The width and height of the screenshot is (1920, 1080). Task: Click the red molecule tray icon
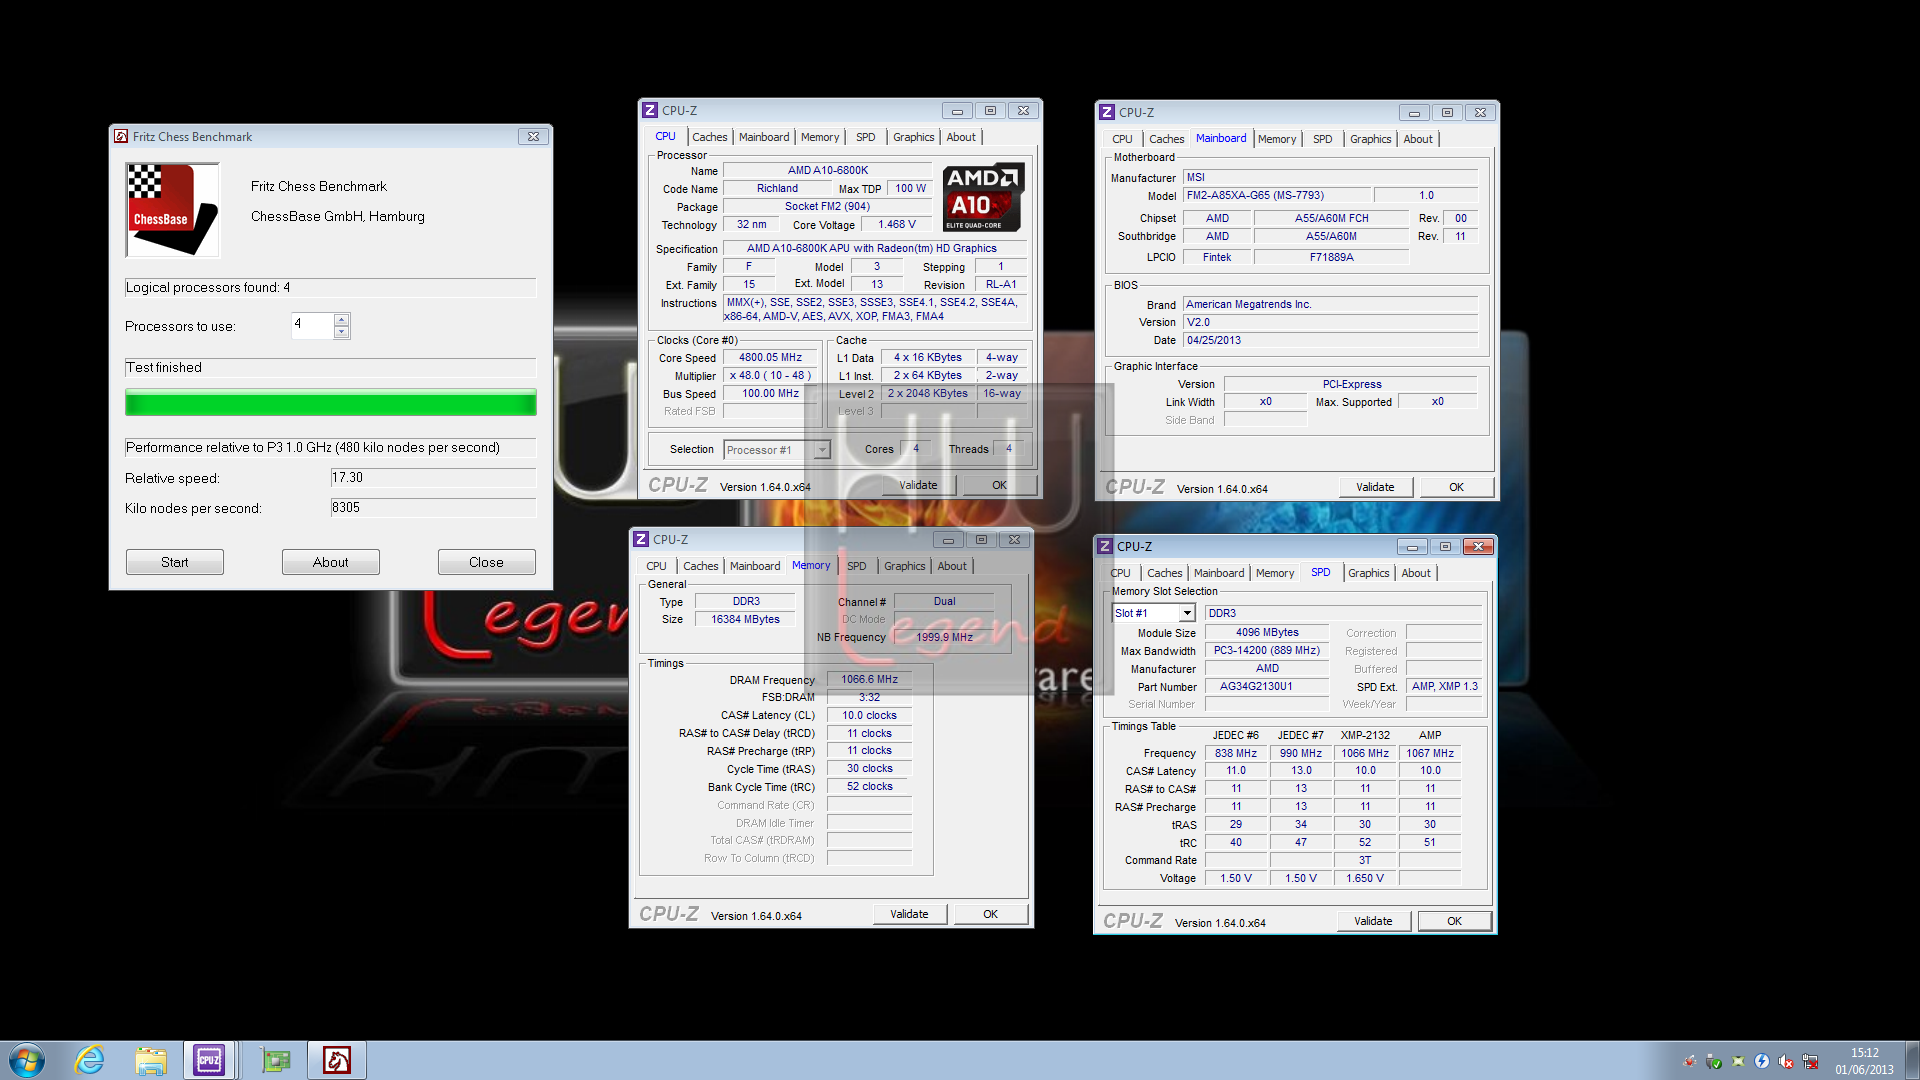[1689, 1061]
